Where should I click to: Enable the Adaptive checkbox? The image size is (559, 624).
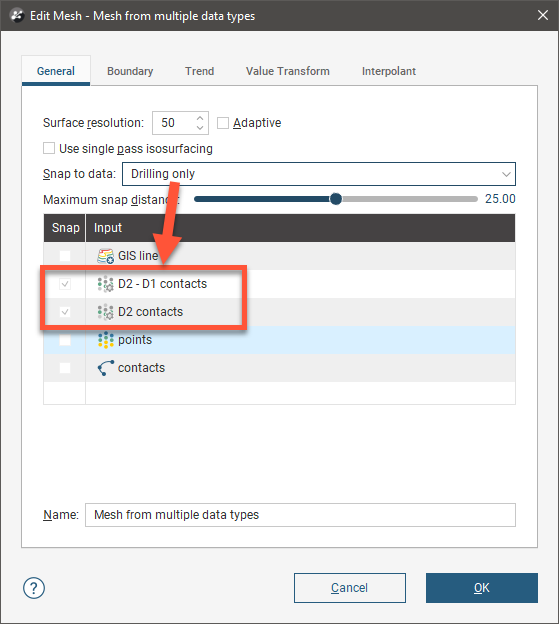click(223, 123)
